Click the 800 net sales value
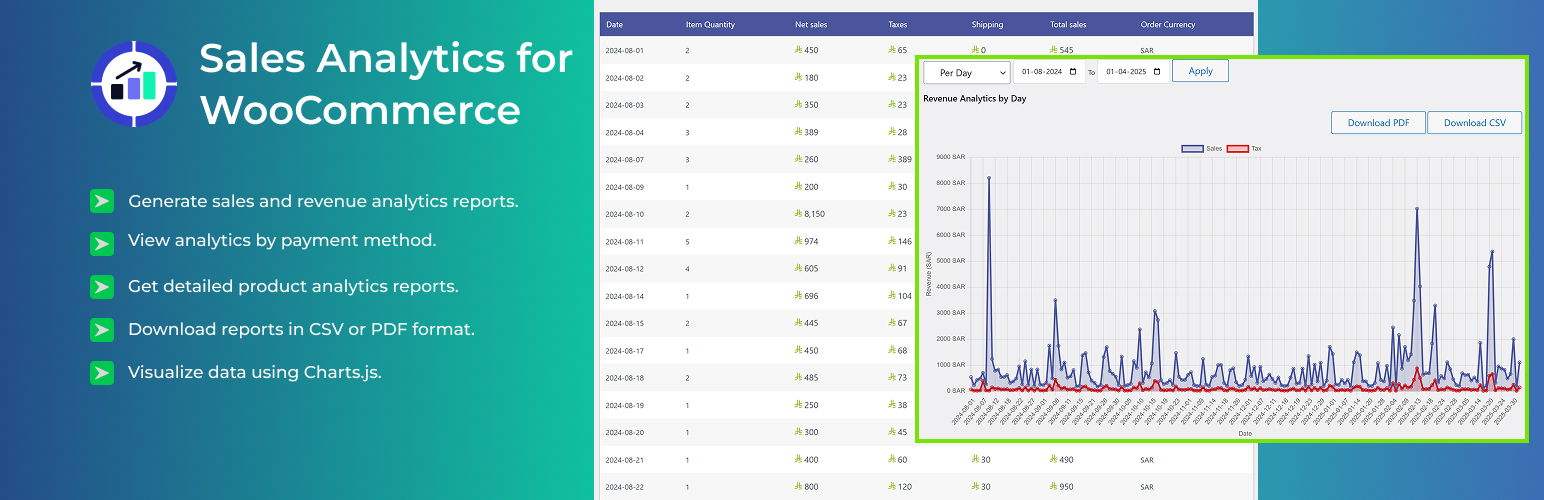Viewport: 1544px width, 500px height. [x=806, y=488]
